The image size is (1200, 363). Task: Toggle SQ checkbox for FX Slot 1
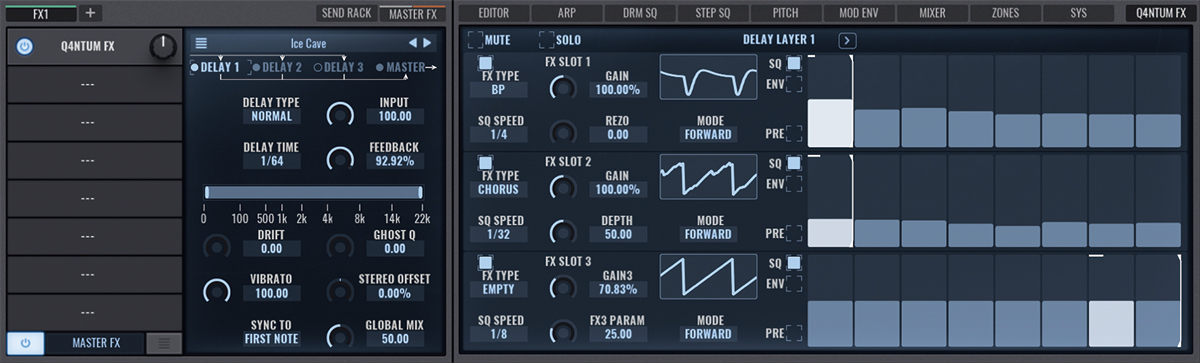click(x=793, y=63)
